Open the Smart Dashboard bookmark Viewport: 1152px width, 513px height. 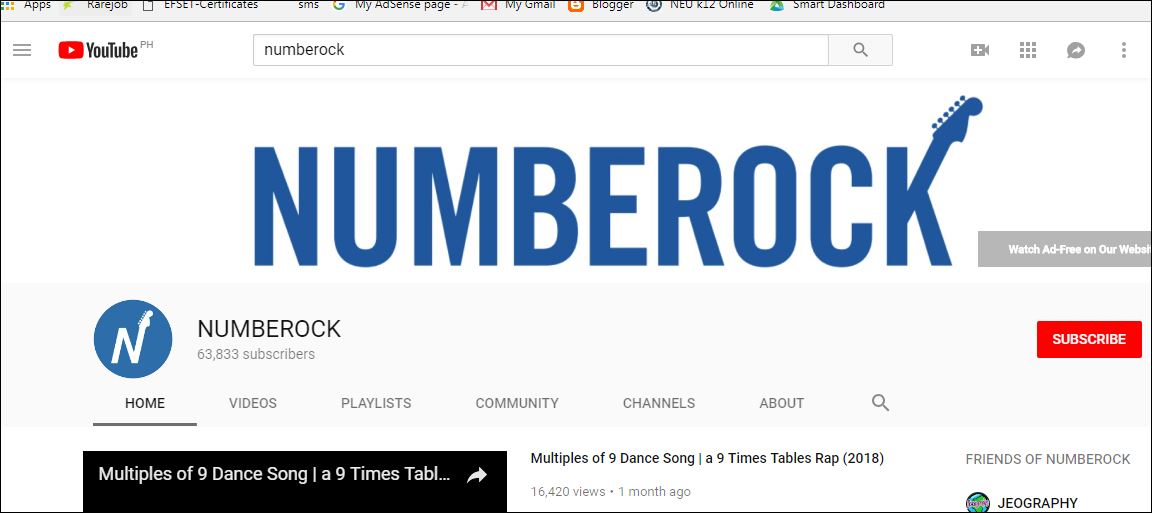pyautogui.click(x=827, y=5)
